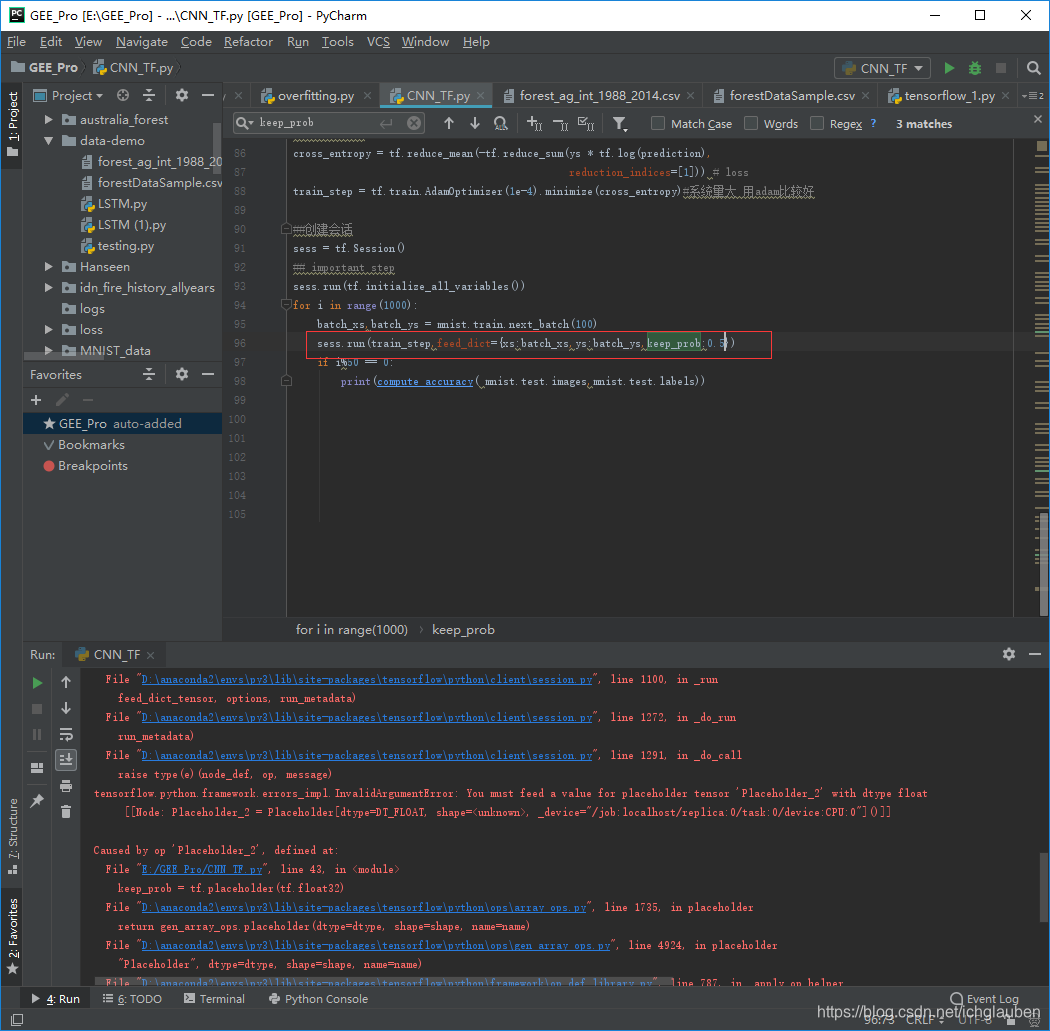Image resolution: width=1050 pixels, height=1031 pixels.
Task: Stop the running process from toolbar
Action: point(1000,68)
